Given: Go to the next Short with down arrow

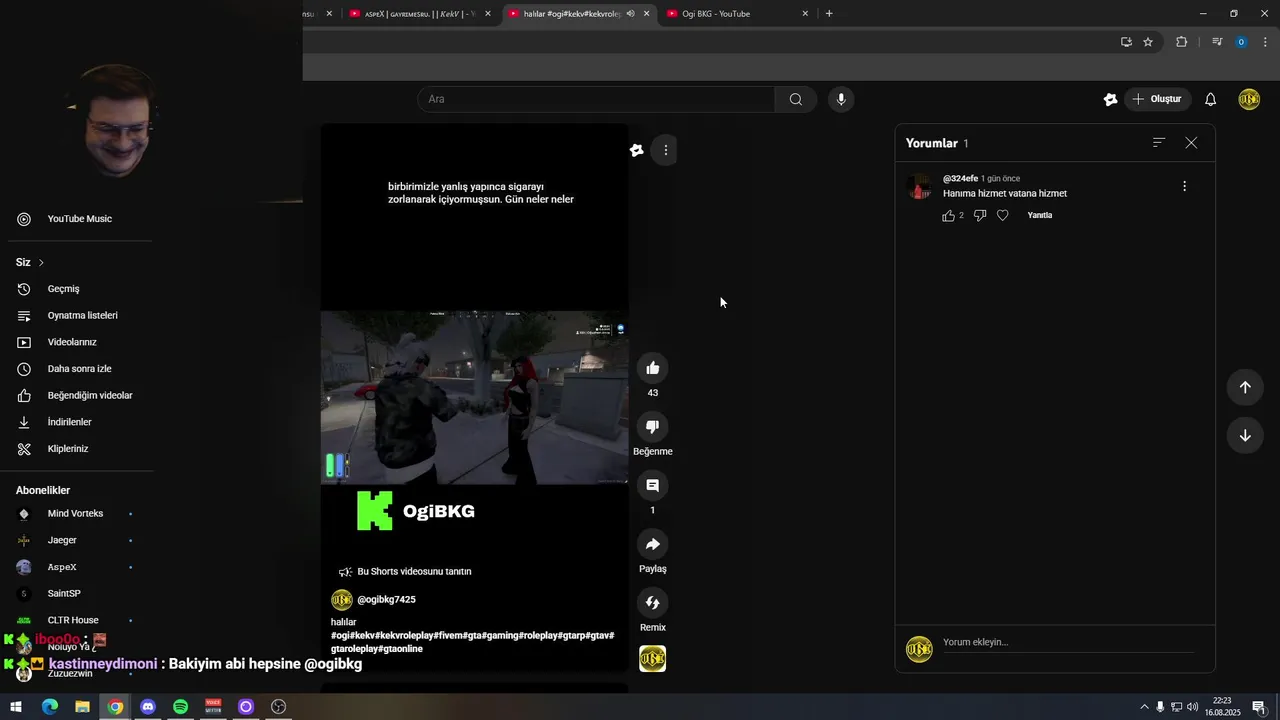Looking at the screenshot, I should [x=1245, y=435].
